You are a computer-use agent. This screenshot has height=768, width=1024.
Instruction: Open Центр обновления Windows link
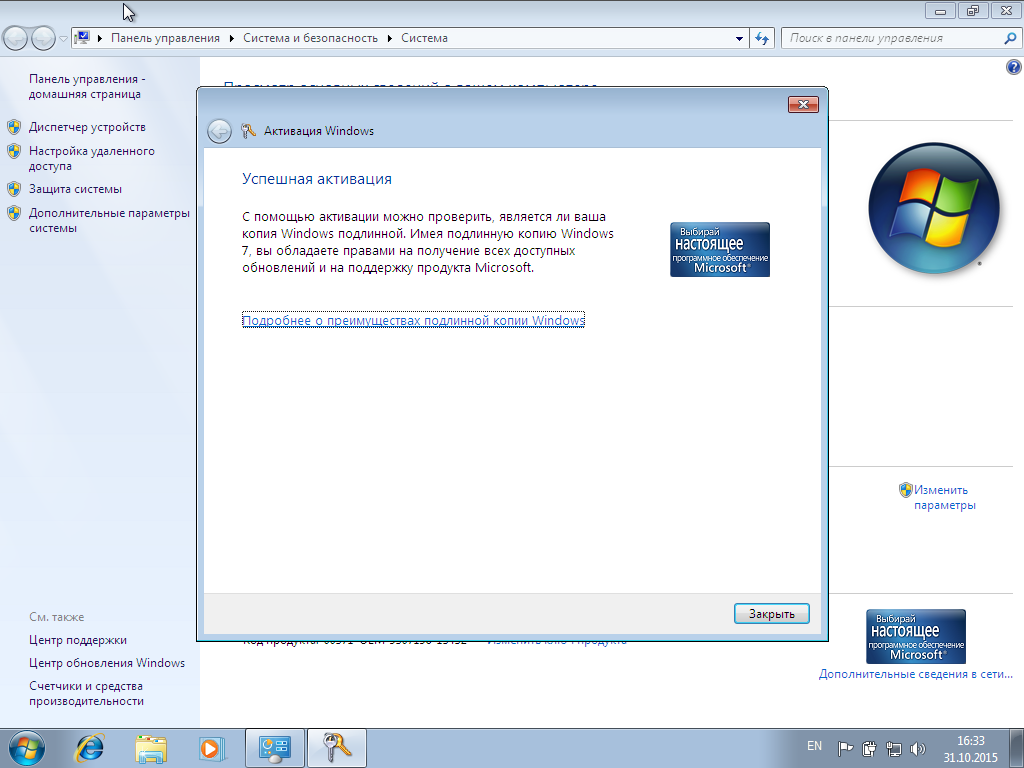pos(106,663)
